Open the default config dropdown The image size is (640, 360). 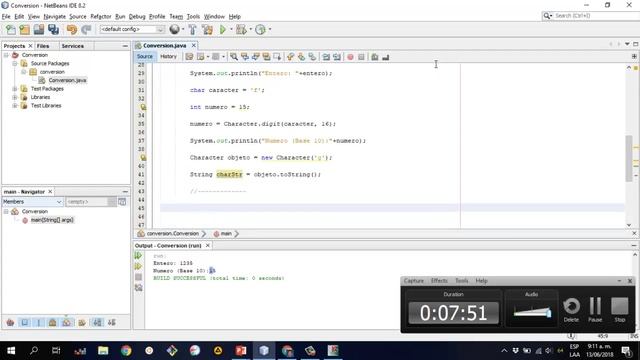pos(132,29)
